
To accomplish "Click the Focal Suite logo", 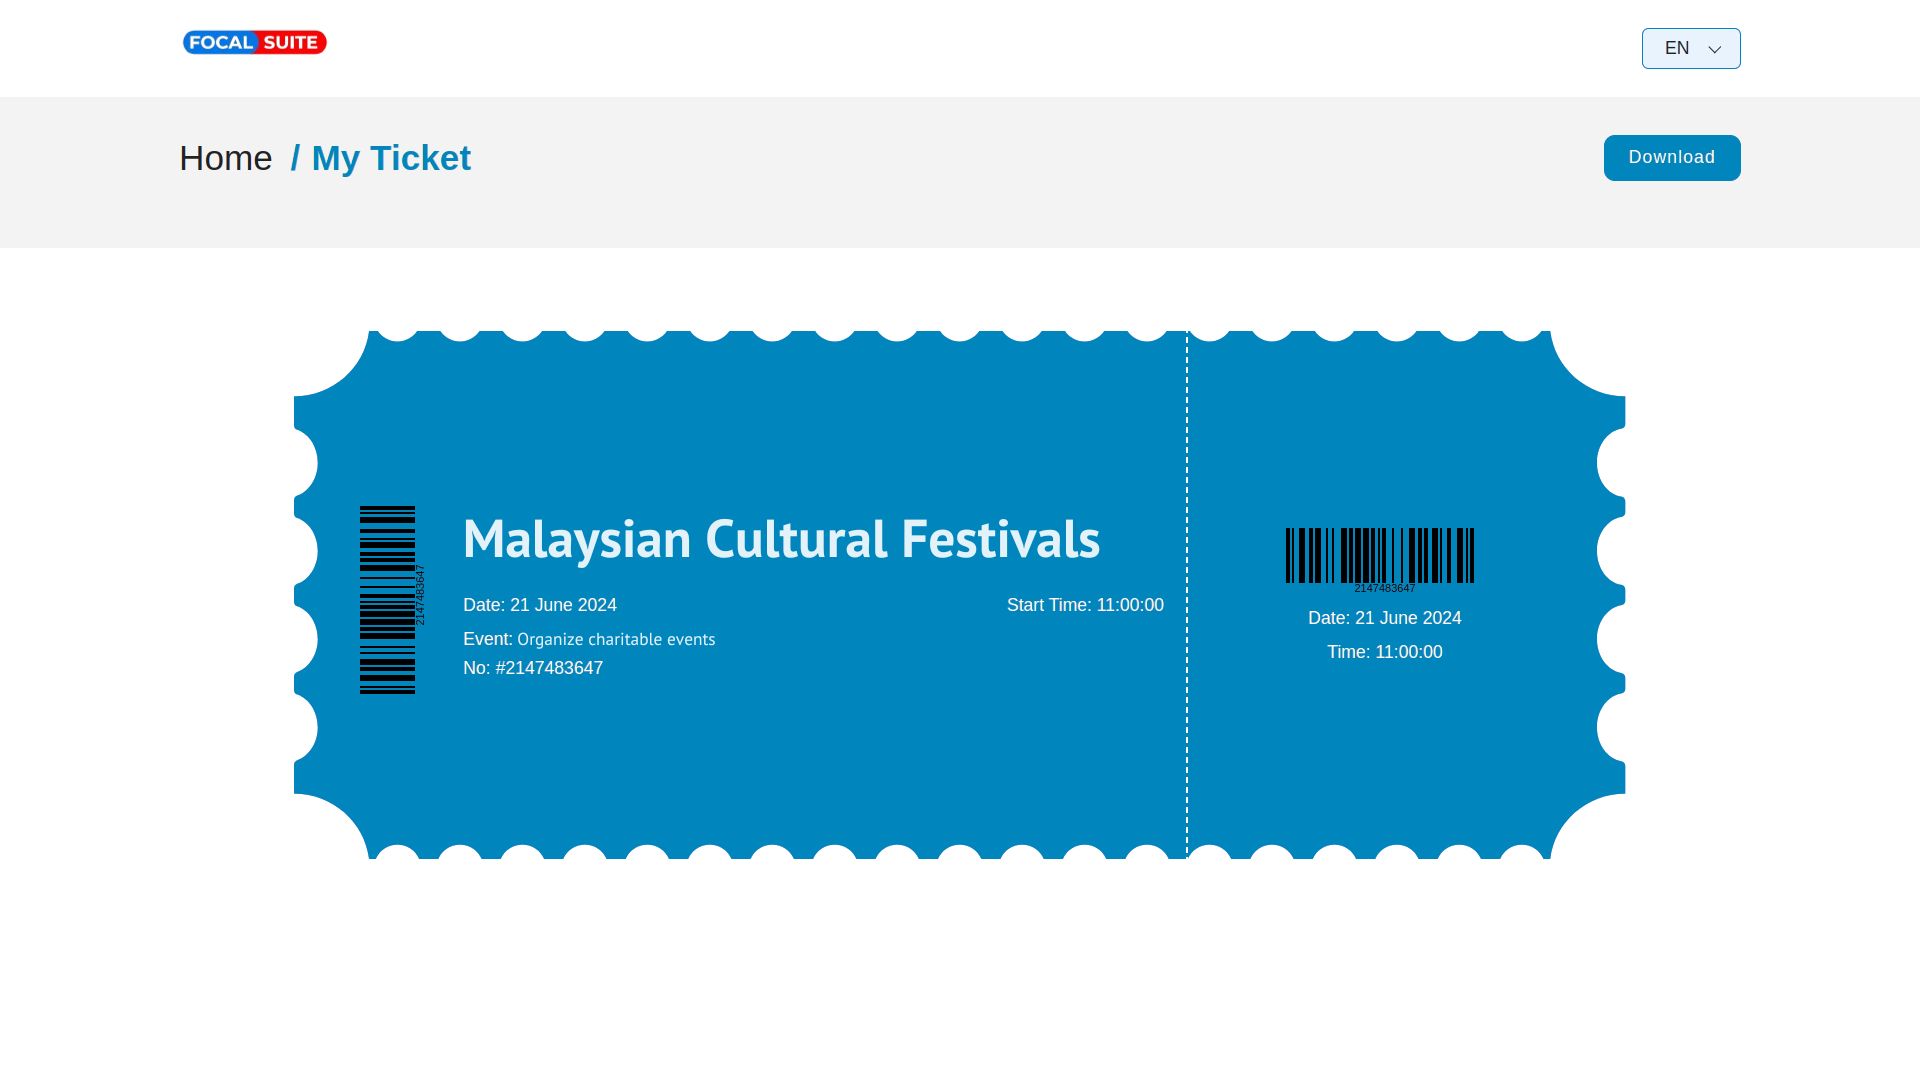I will click(x=254, y=42).
